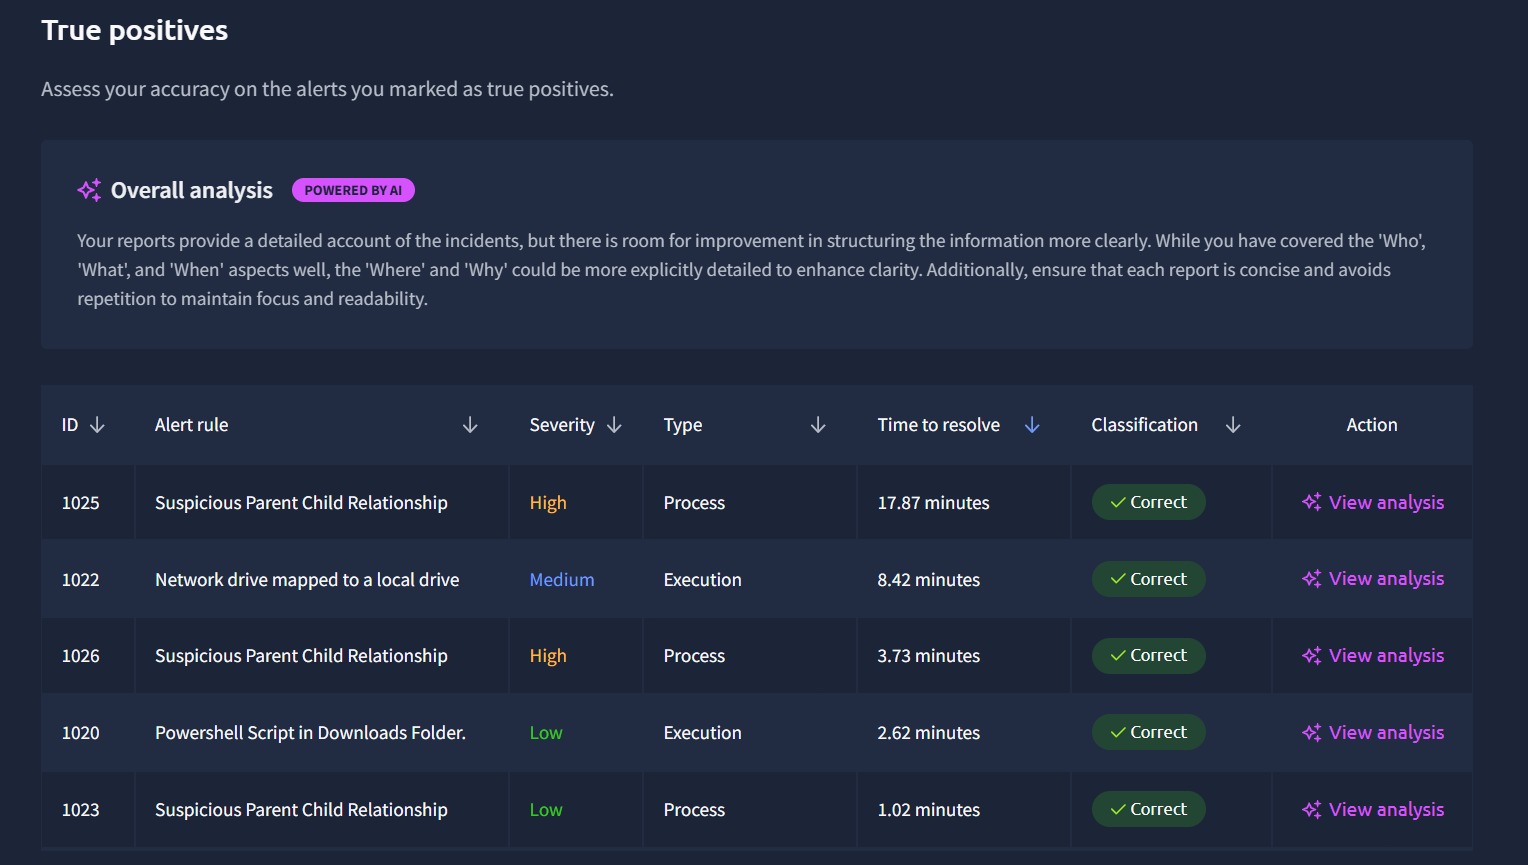Click Correct badge on alert 1022

(x=1148, y=579)
